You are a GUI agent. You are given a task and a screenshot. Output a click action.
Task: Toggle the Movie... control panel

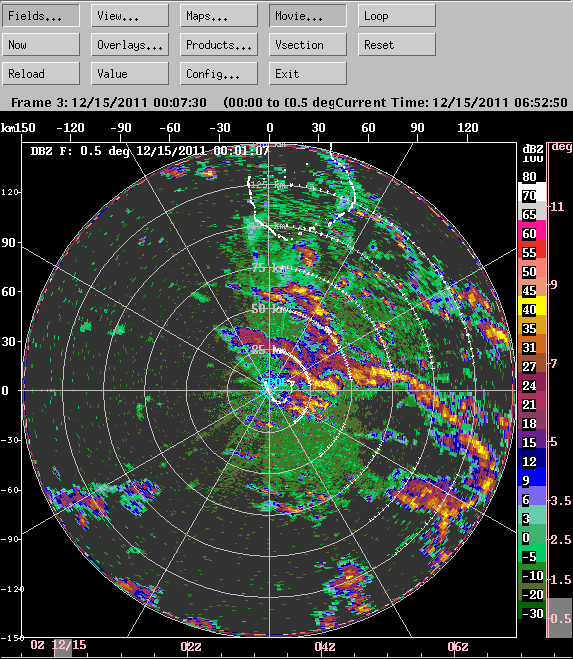(308, 16)
